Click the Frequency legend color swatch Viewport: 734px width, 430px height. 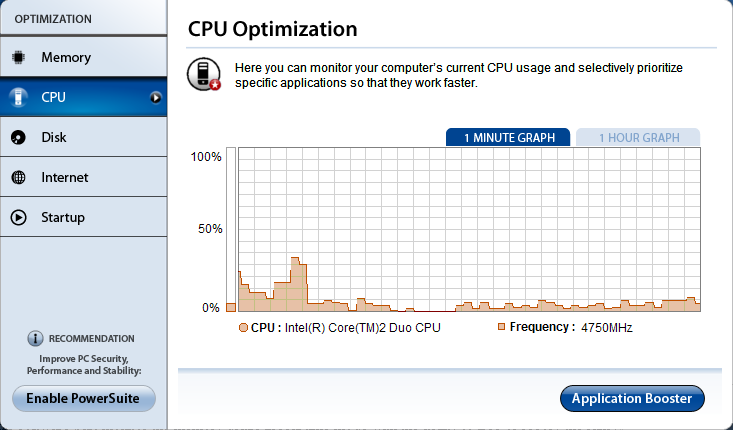(502, 327)
